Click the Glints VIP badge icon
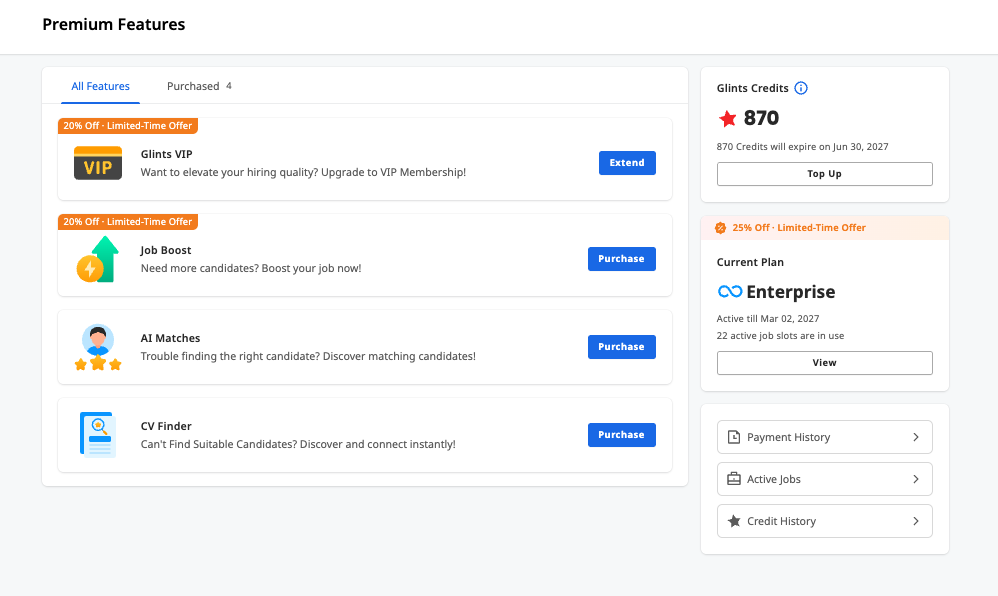This screenshot has width=998, height=596. pyautogui.click(x=98, y=163)
